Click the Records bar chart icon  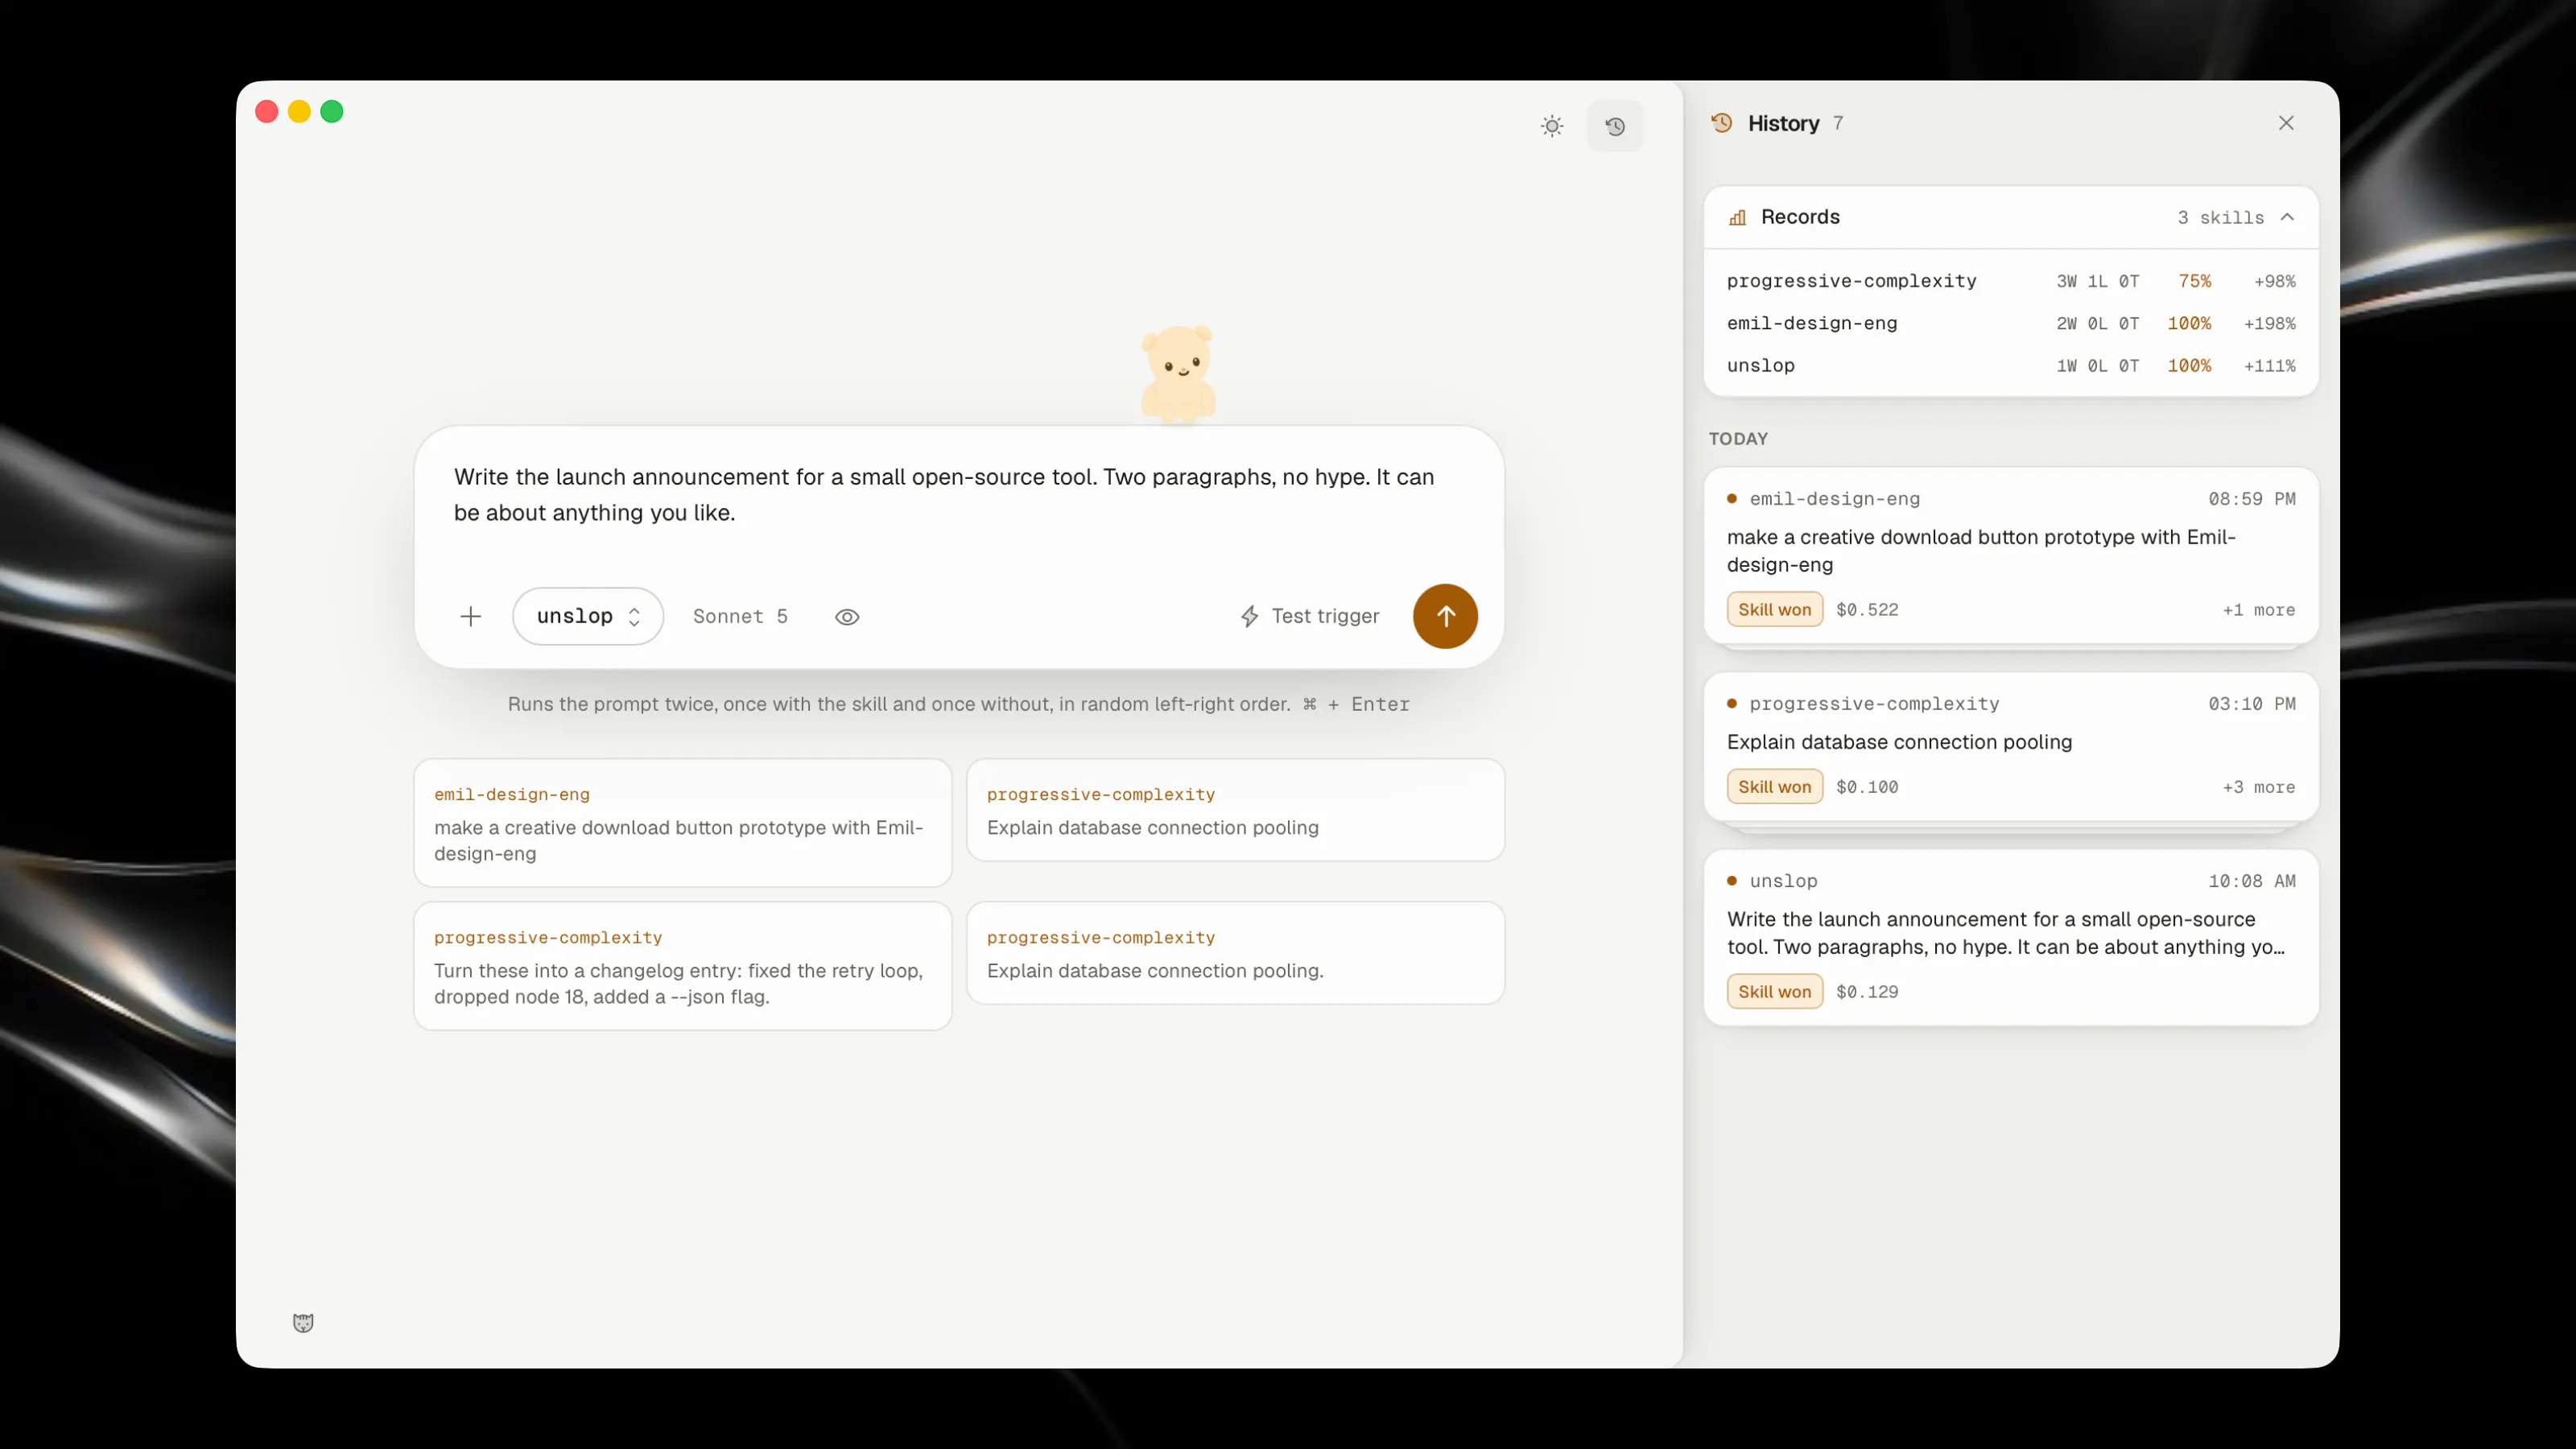coord(1738,217)
